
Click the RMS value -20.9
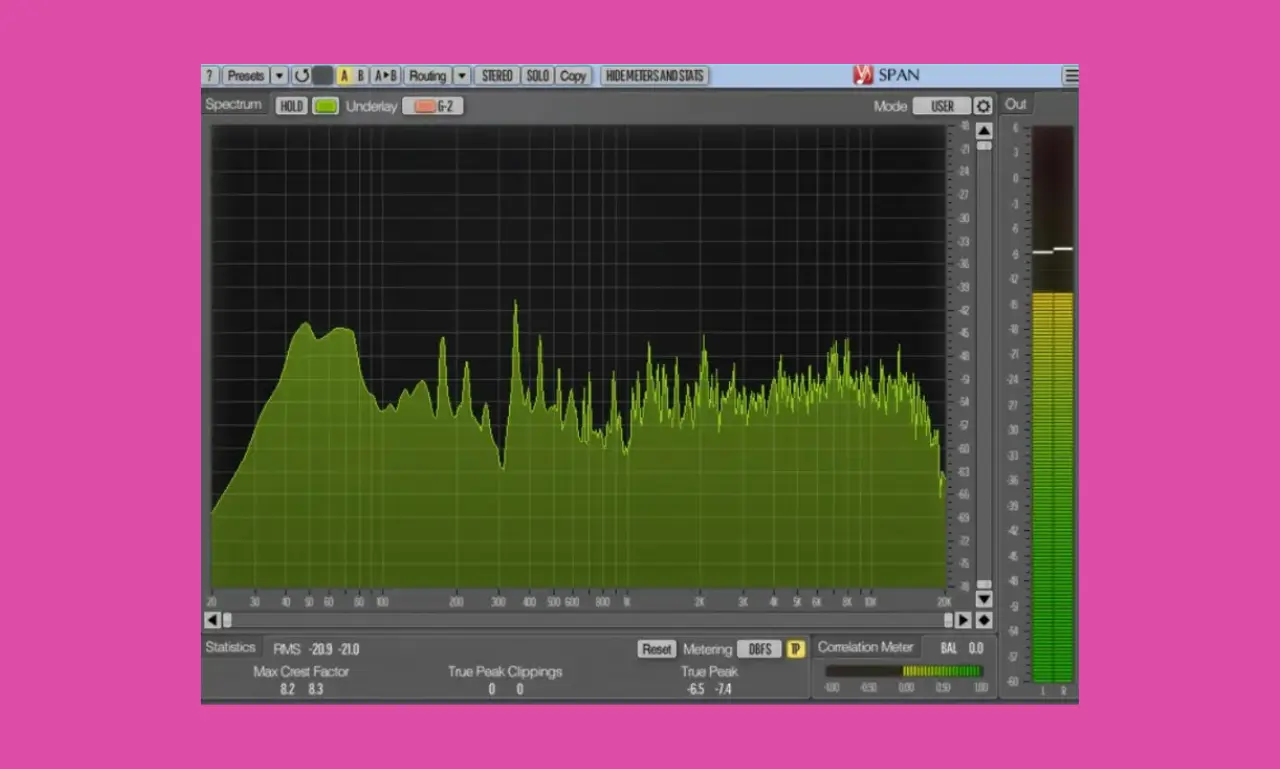pyautogui.click(x=321, y=649)
